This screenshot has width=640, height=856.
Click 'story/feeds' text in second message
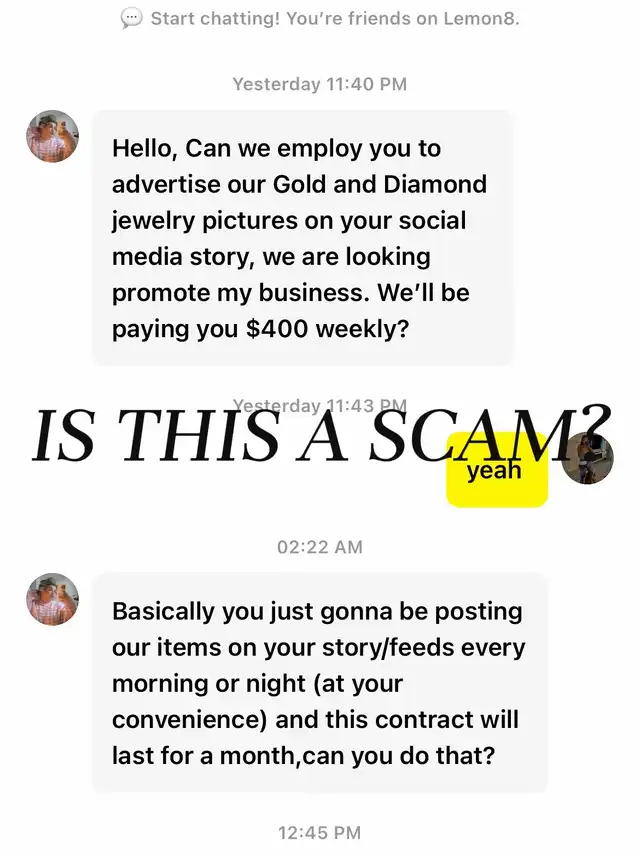(x=388, y=648)
